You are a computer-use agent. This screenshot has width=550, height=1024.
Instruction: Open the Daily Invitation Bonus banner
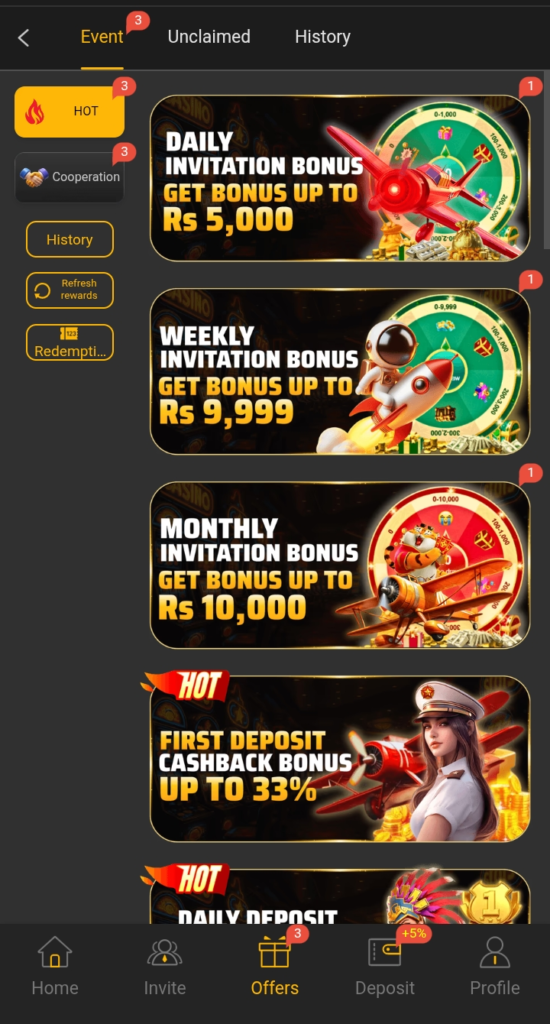(x=340, y=178)
